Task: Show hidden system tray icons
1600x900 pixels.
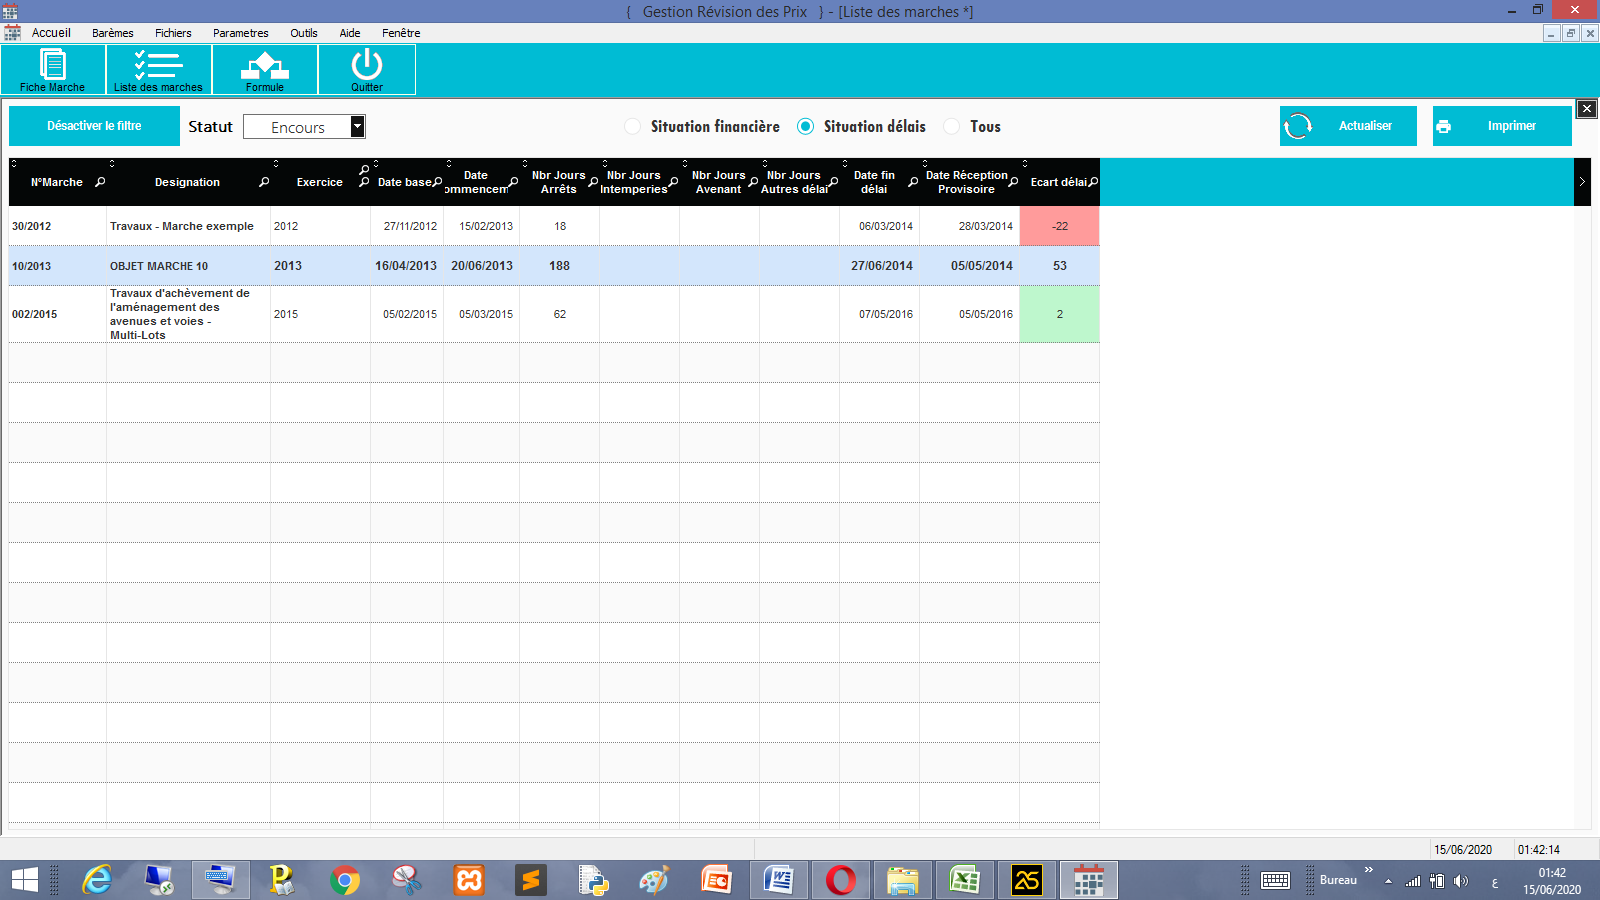Action: (1388, 881)
